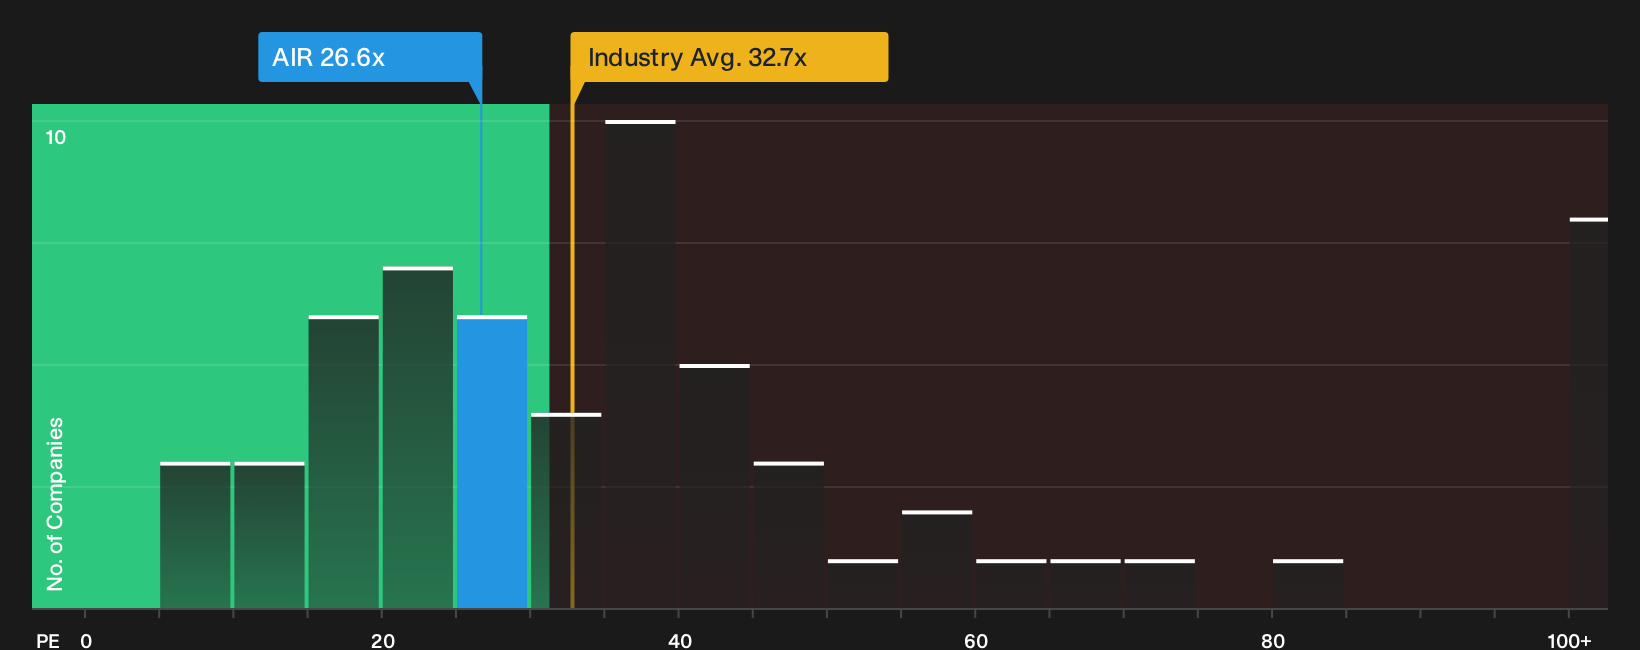Click the x-axis label 40

[680, 640]
